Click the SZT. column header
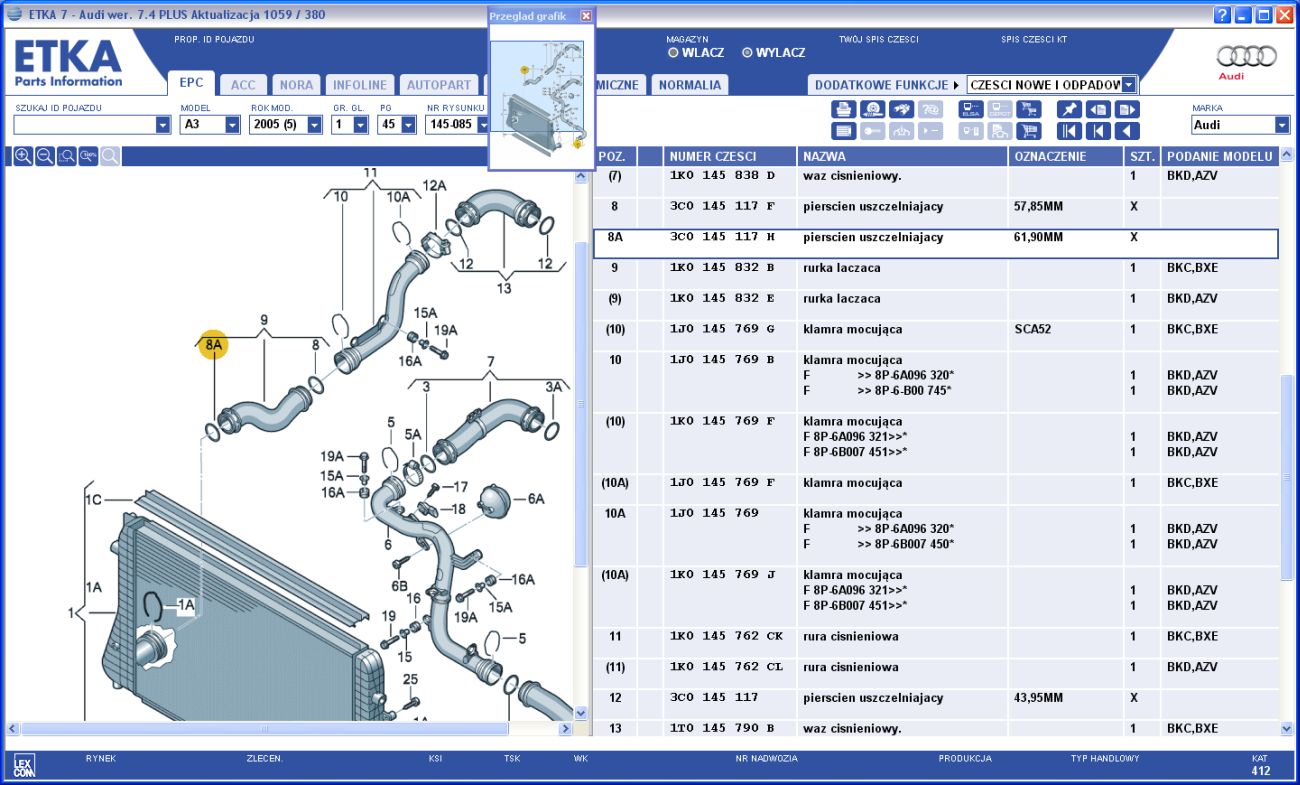 (x=1141, y=157)
